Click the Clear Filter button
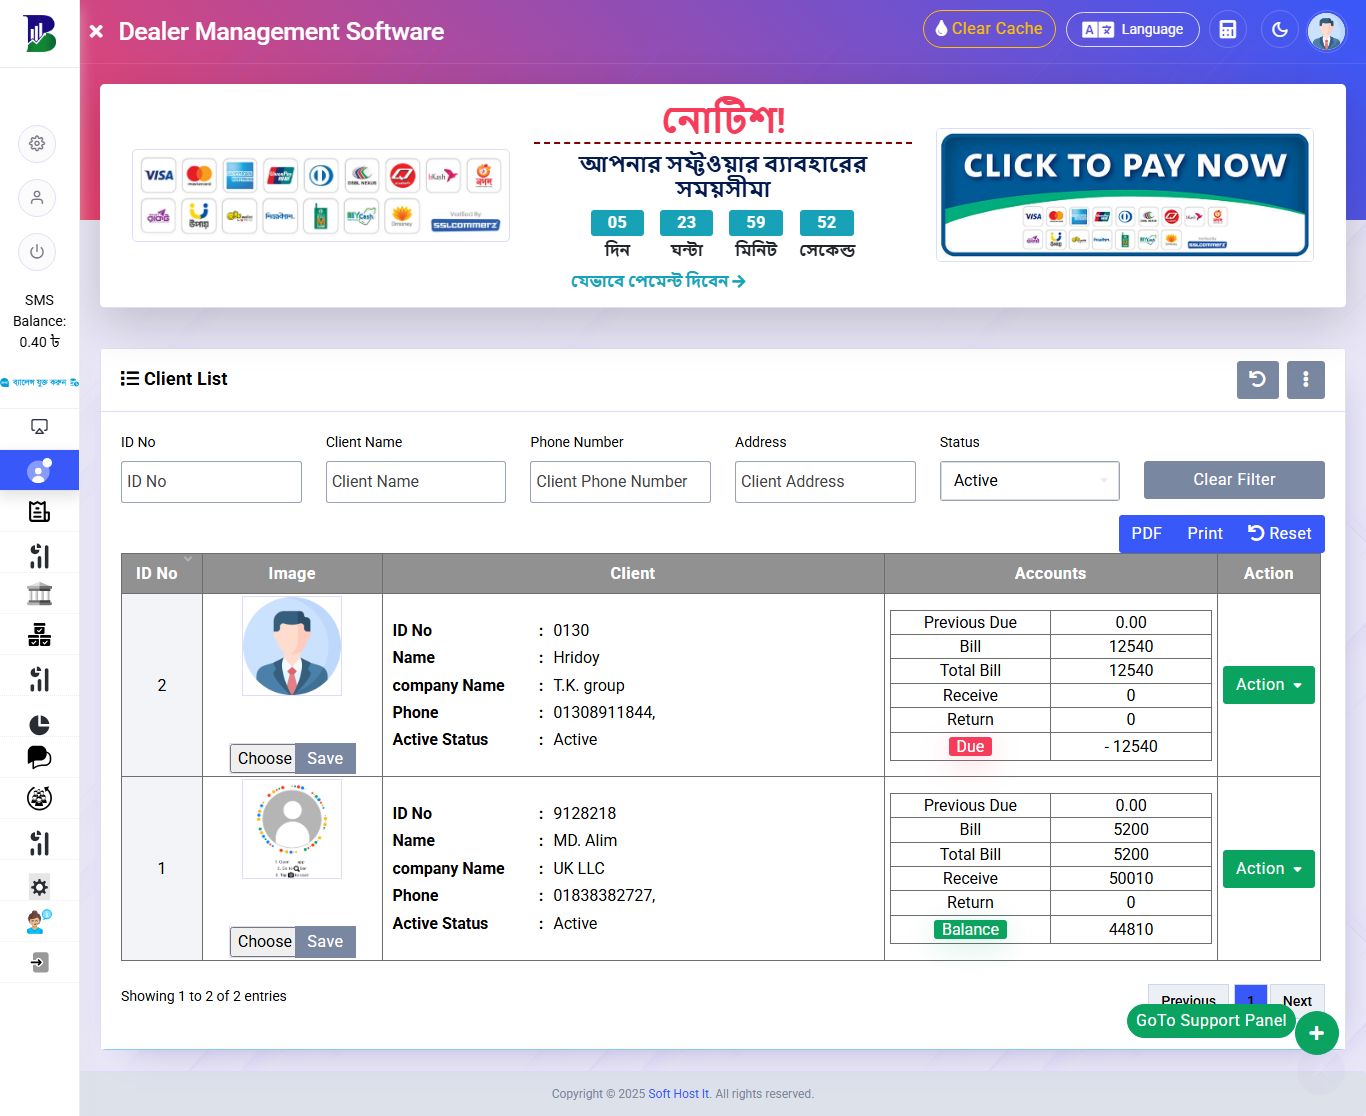This screenshot has height=1116, width=1366. pos(1233,480)
